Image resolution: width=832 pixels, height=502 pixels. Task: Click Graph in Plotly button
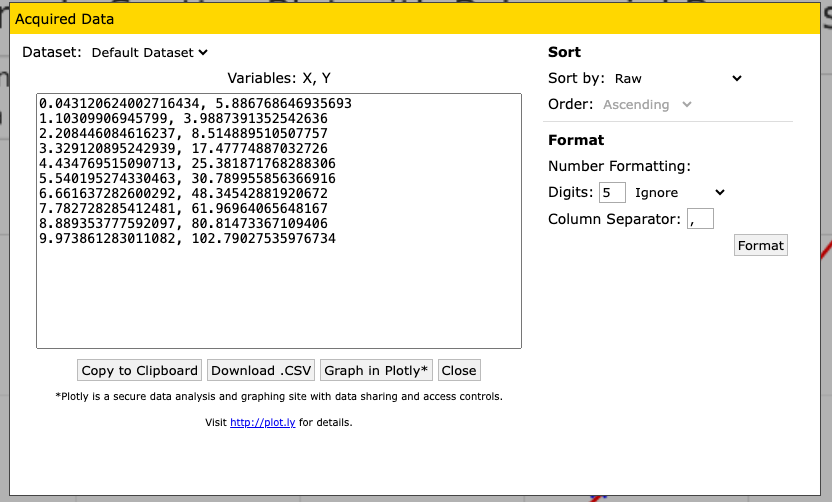(x=376, y=370)
